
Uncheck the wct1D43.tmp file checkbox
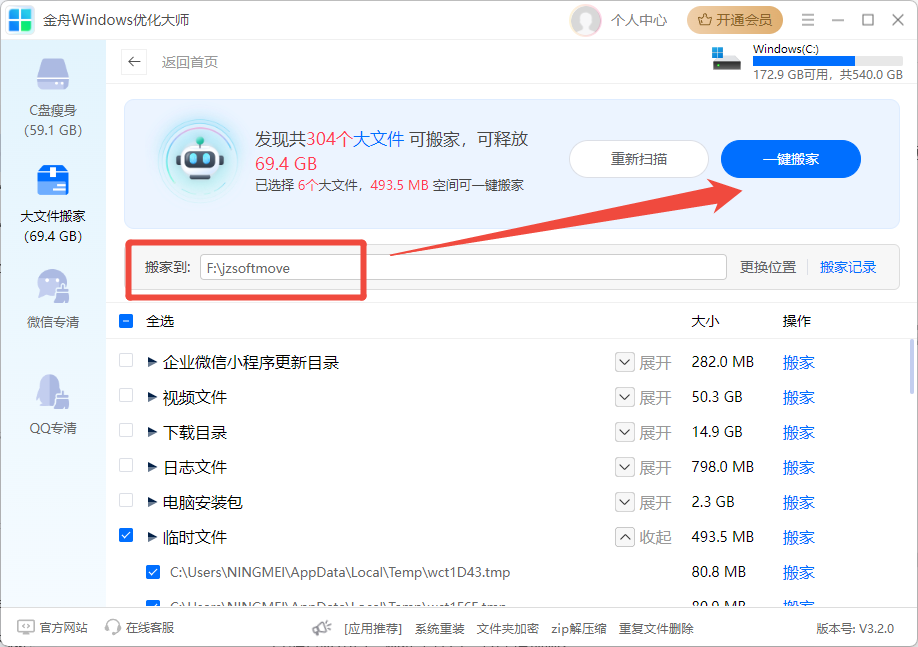coord(153,572)
